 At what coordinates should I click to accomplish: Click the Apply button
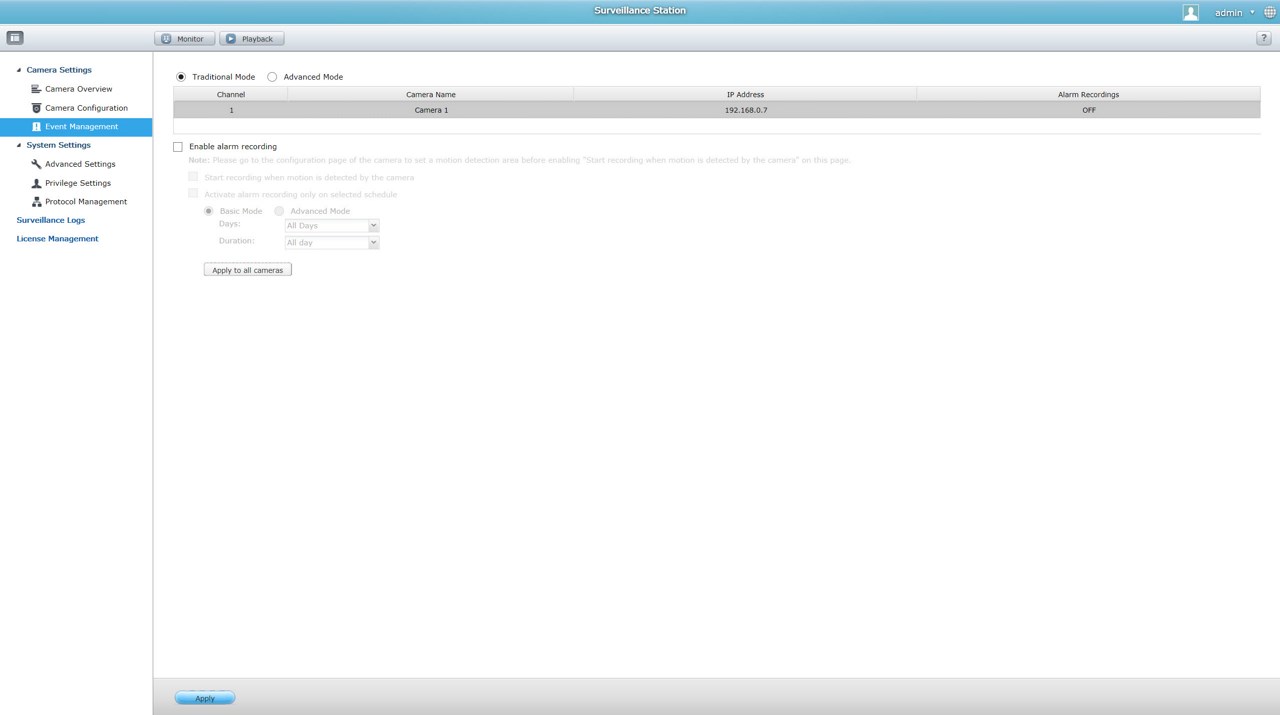tap(205, 698)
